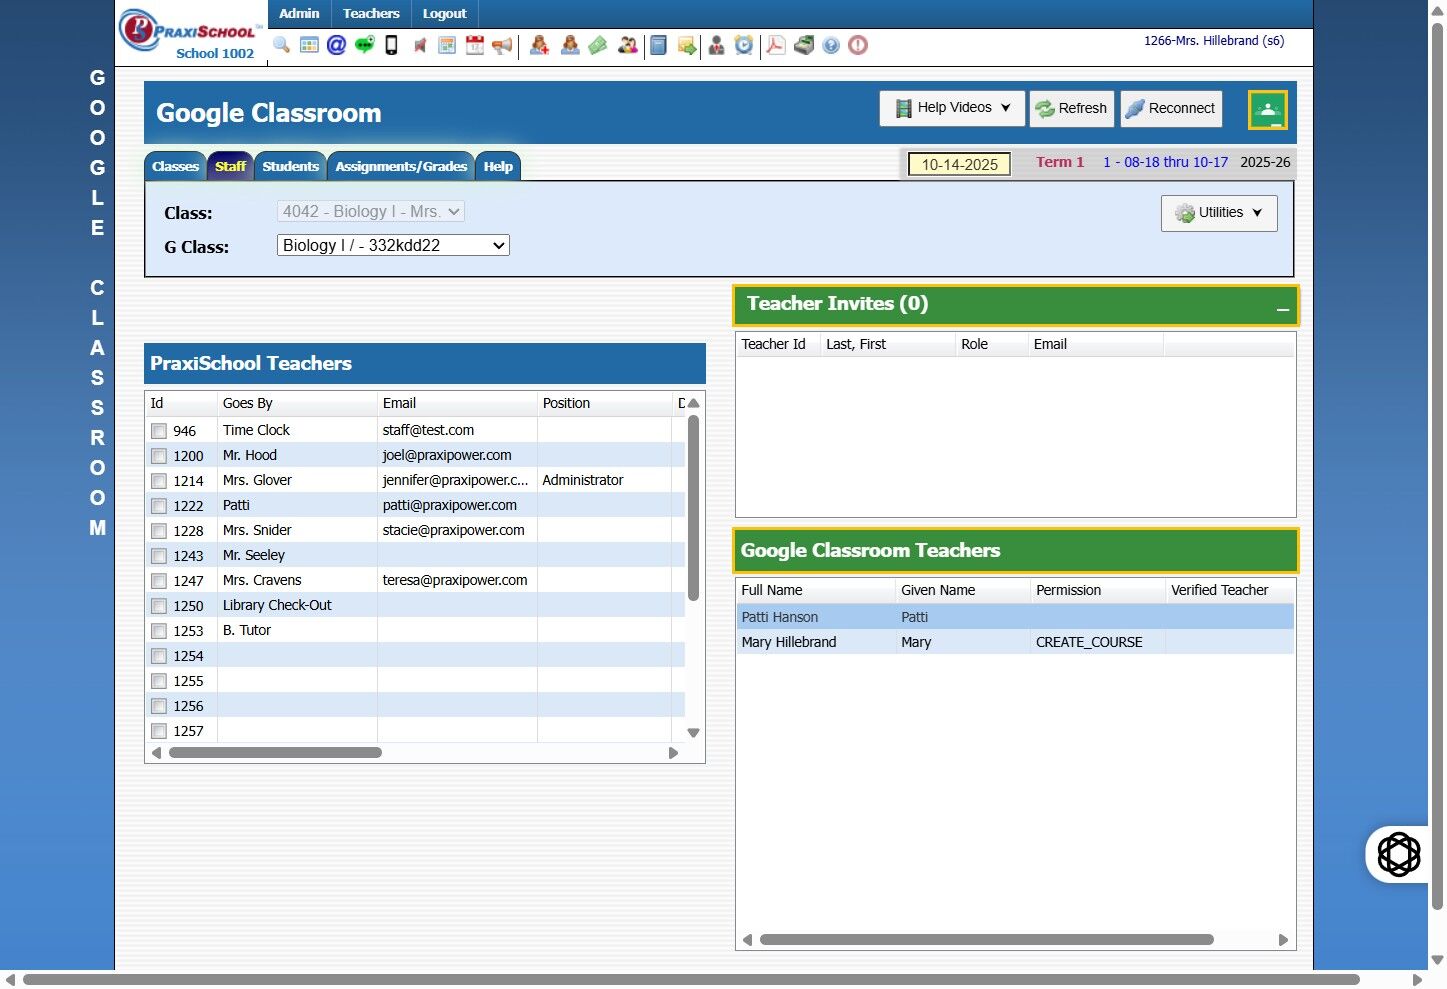Screen dimensions: 1447x989
Task: Open the Teachers menu
Action: [x=371, y=14]
